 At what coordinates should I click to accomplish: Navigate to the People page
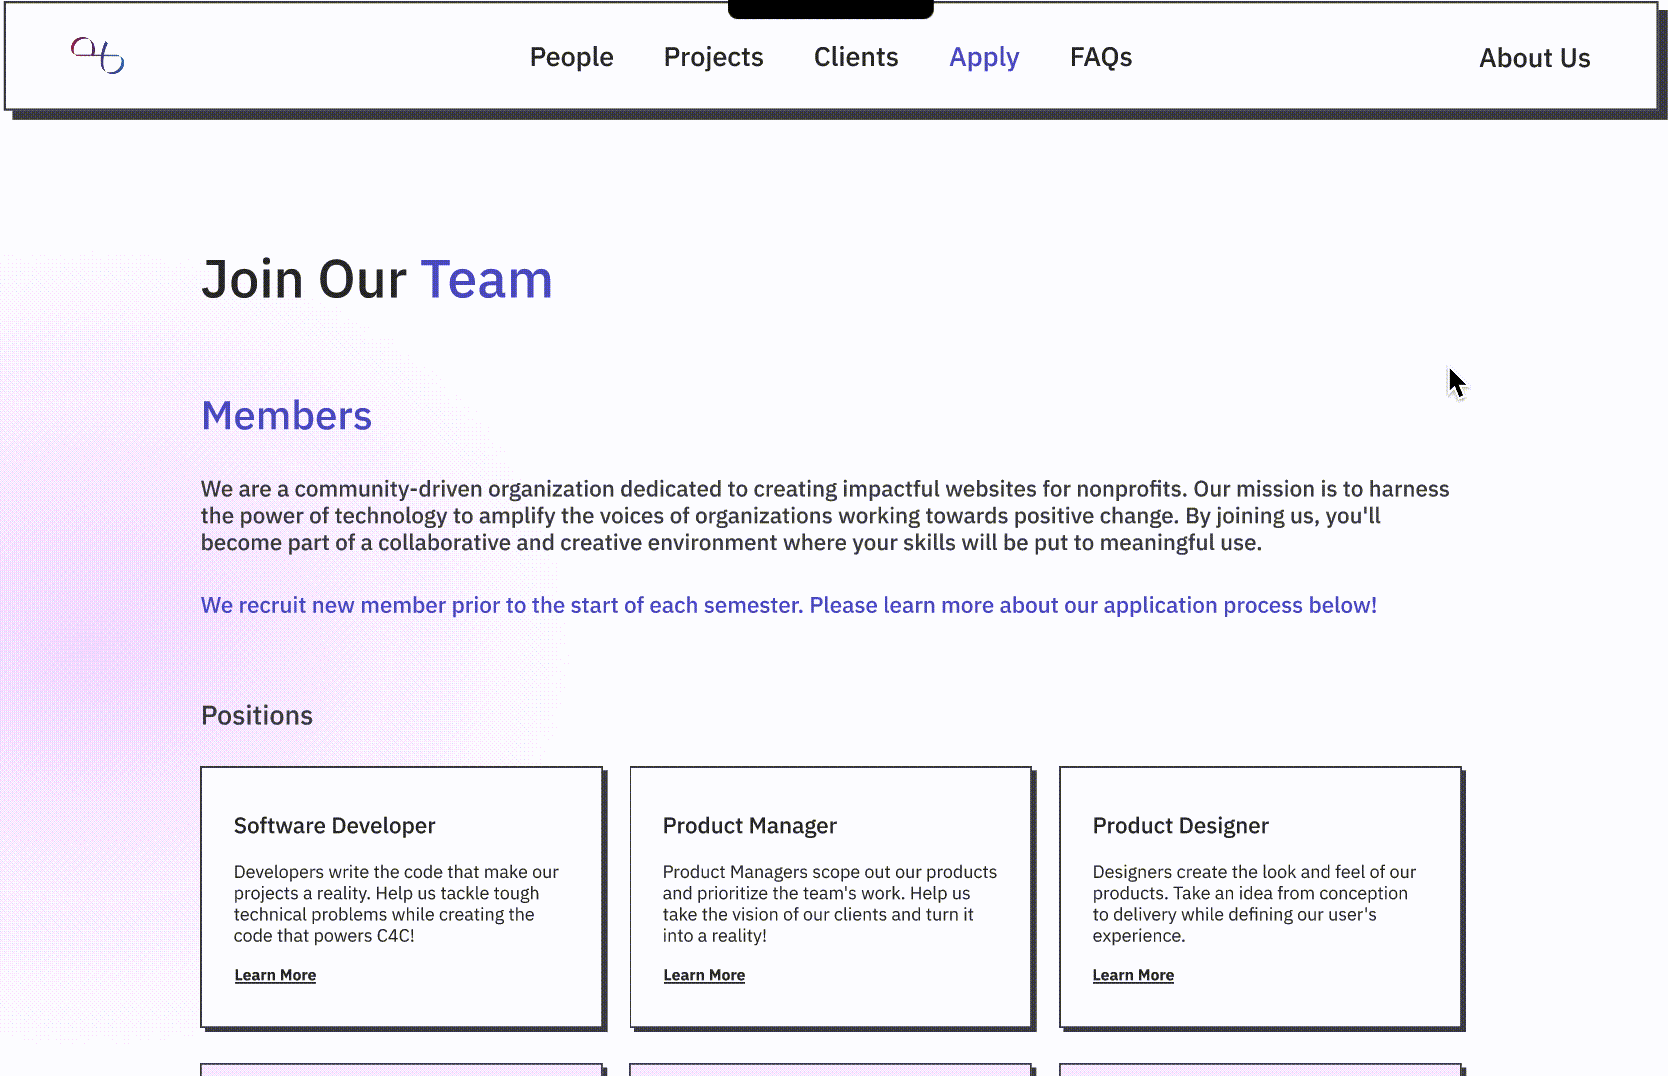point(571,57)
